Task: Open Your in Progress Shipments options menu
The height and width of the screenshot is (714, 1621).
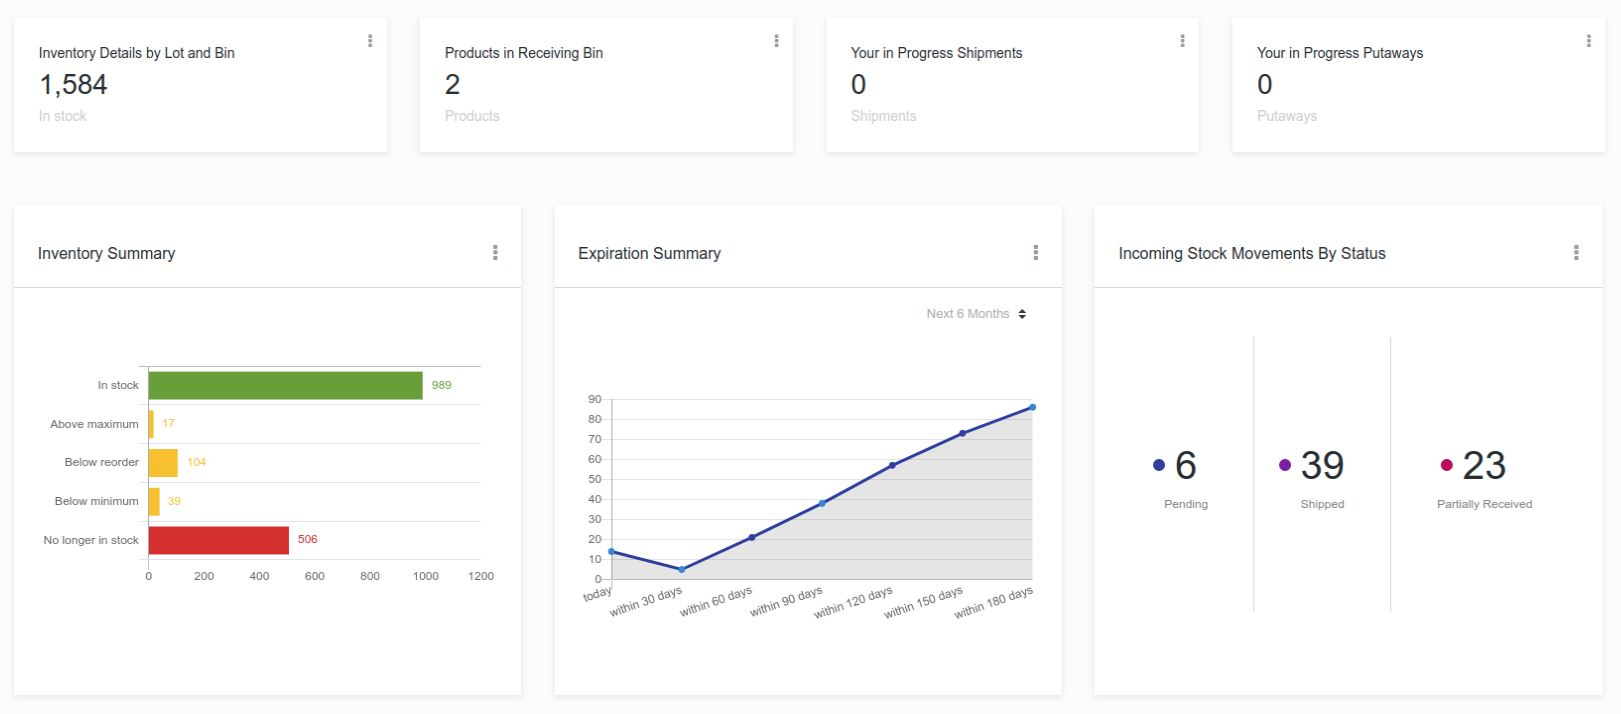Action: click(1182, 41)
